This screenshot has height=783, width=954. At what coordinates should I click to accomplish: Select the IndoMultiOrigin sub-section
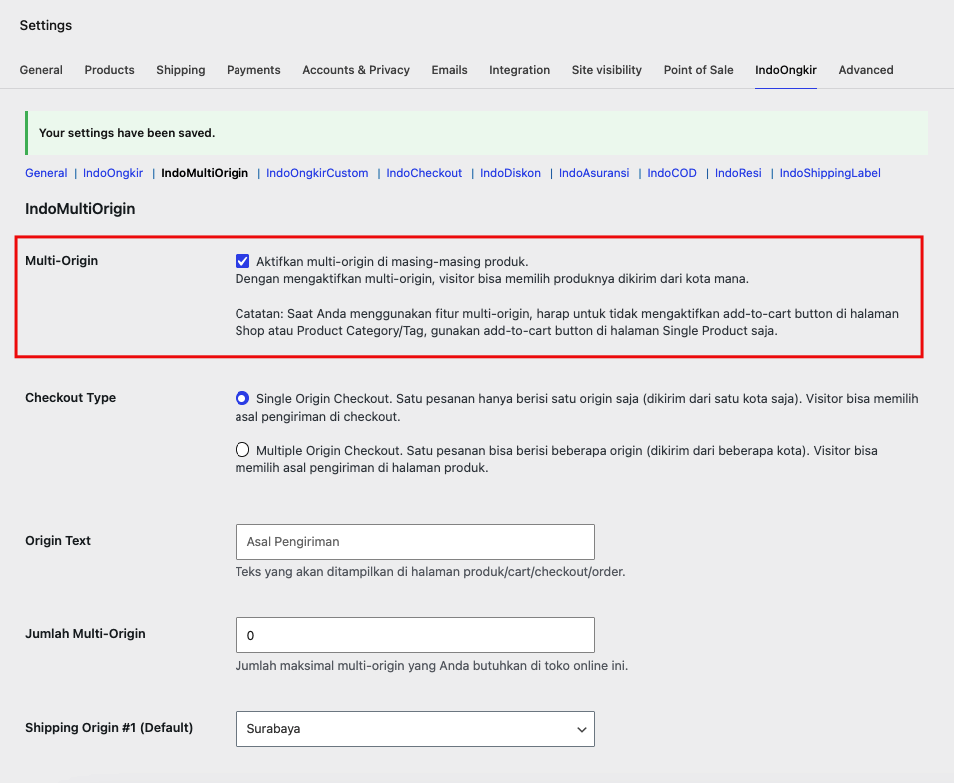204,173
